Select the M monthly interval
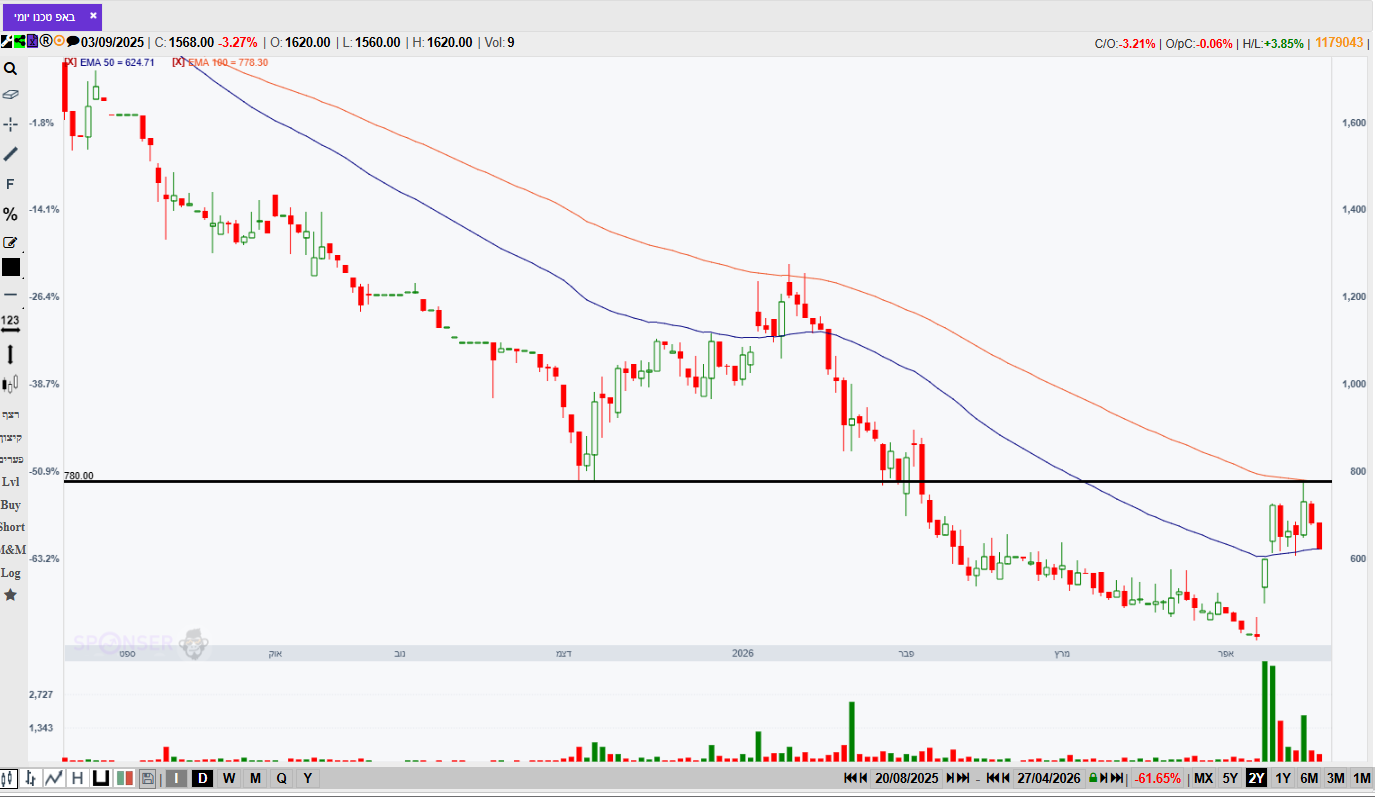This screenshot has width=1375, height=797. (x=255, y=778)
